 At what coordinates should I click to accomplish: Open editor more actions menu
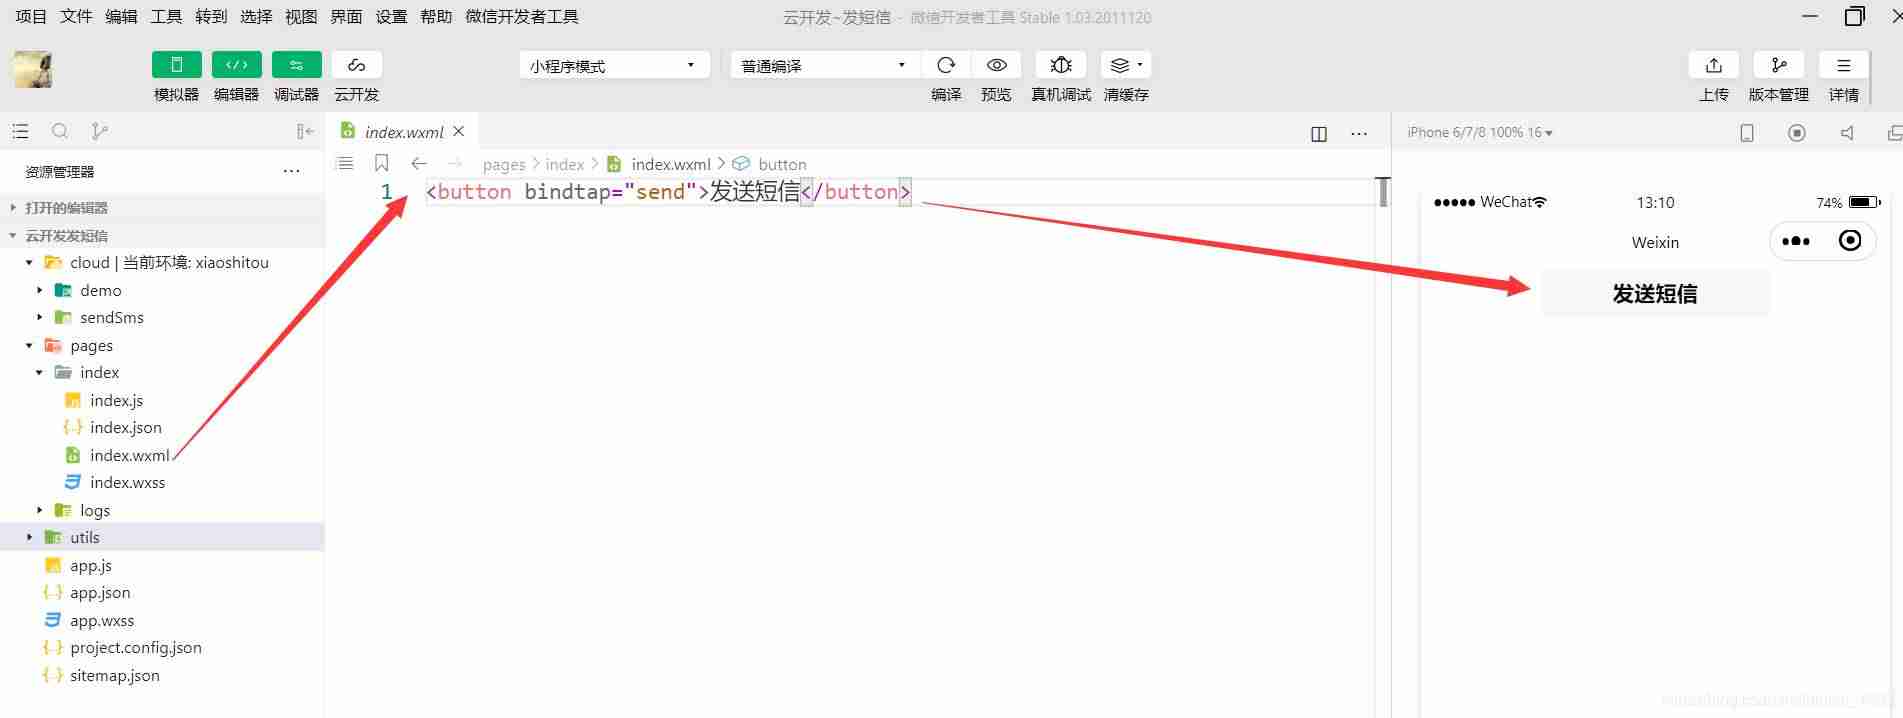tap(1359, 133)
